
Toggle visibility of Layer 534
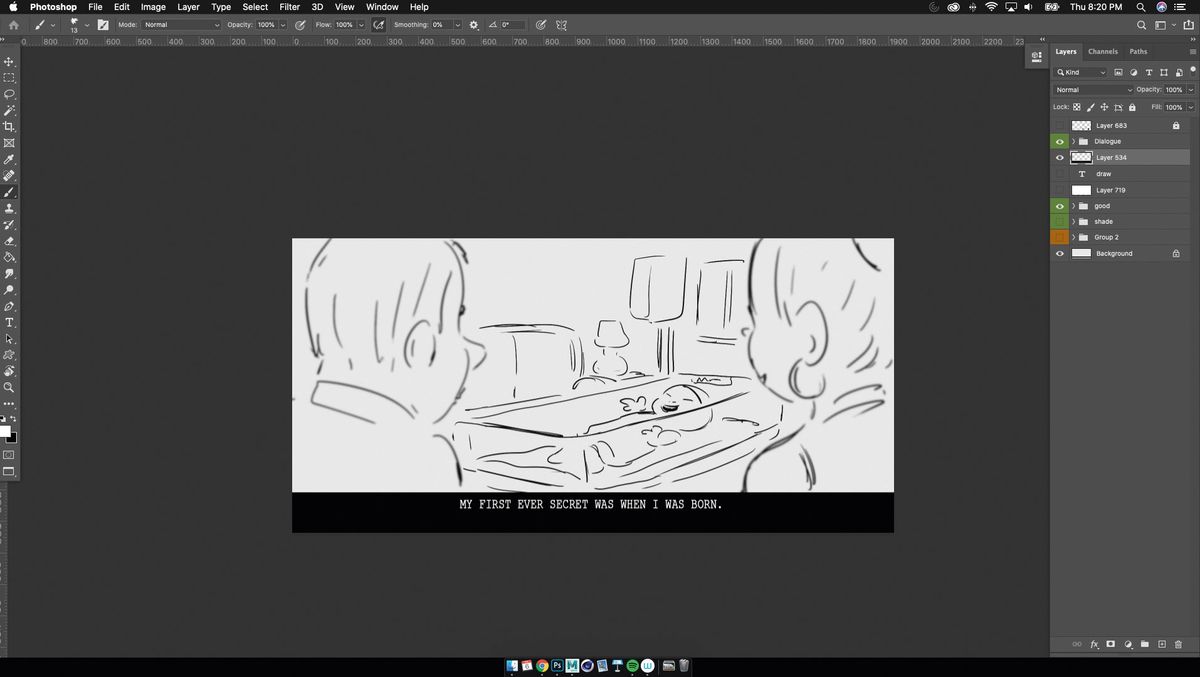[1060, 157]
